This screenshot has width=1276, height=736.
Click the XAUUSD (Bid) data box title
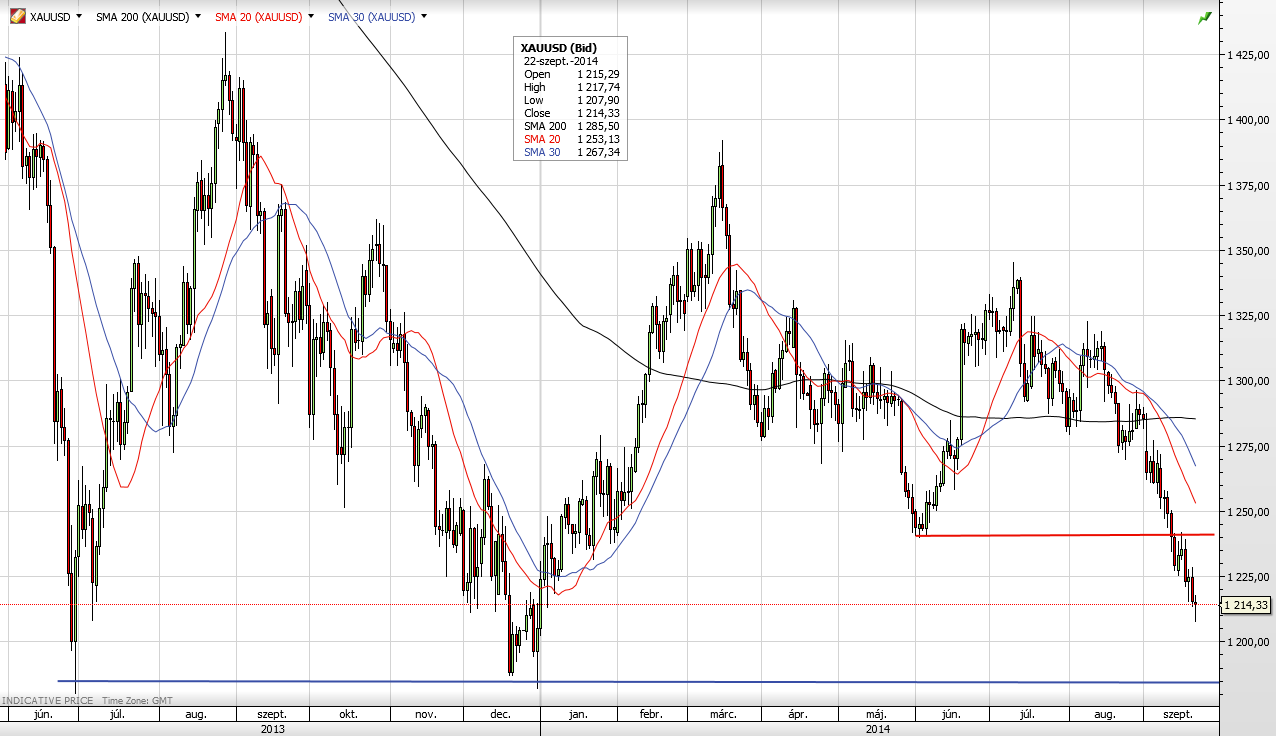[x=558, y=47]
